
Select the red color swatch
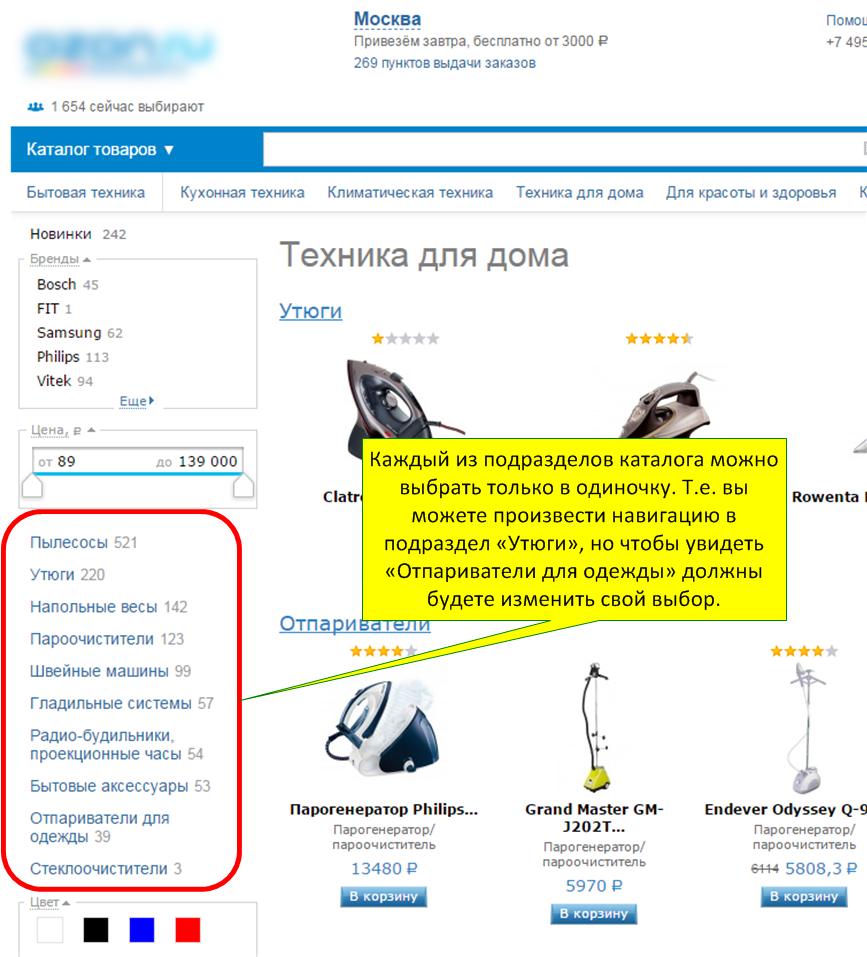[187, 930]
